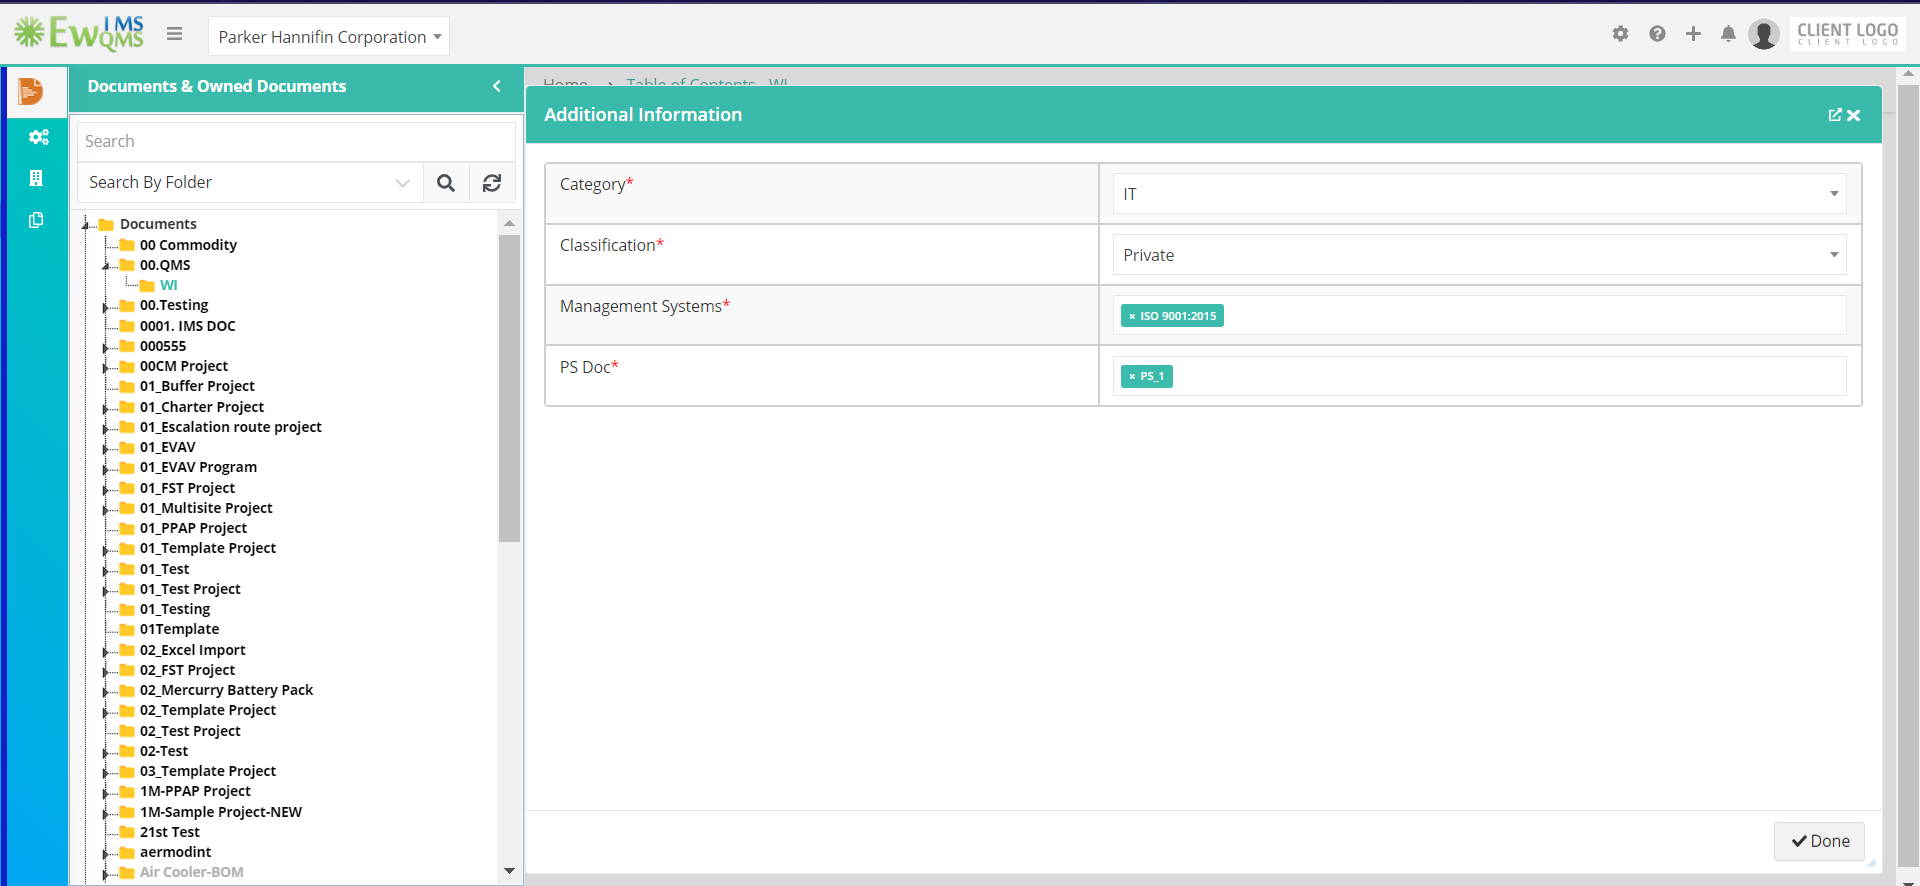This screenshot has width=1920, height=886.
Task: Select the 01Template folder
Action: click(x=179, y=629)
